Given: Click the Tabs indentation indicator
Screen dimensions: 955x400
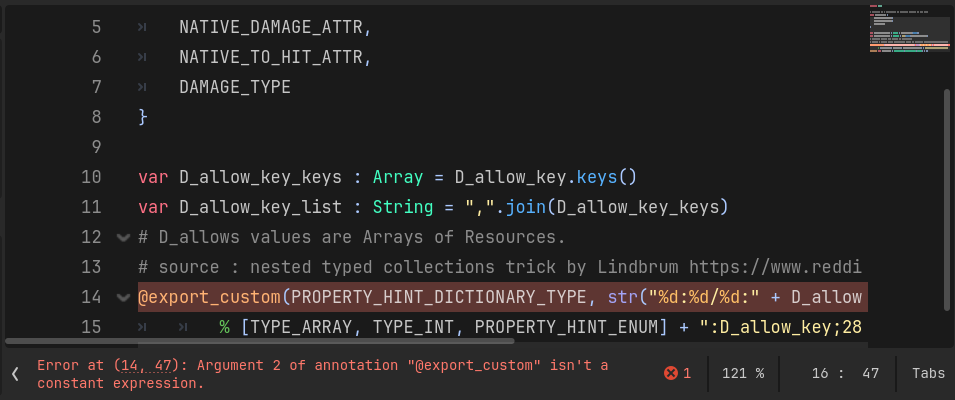Looking at the screenshot, I should [x=928, y=373].
